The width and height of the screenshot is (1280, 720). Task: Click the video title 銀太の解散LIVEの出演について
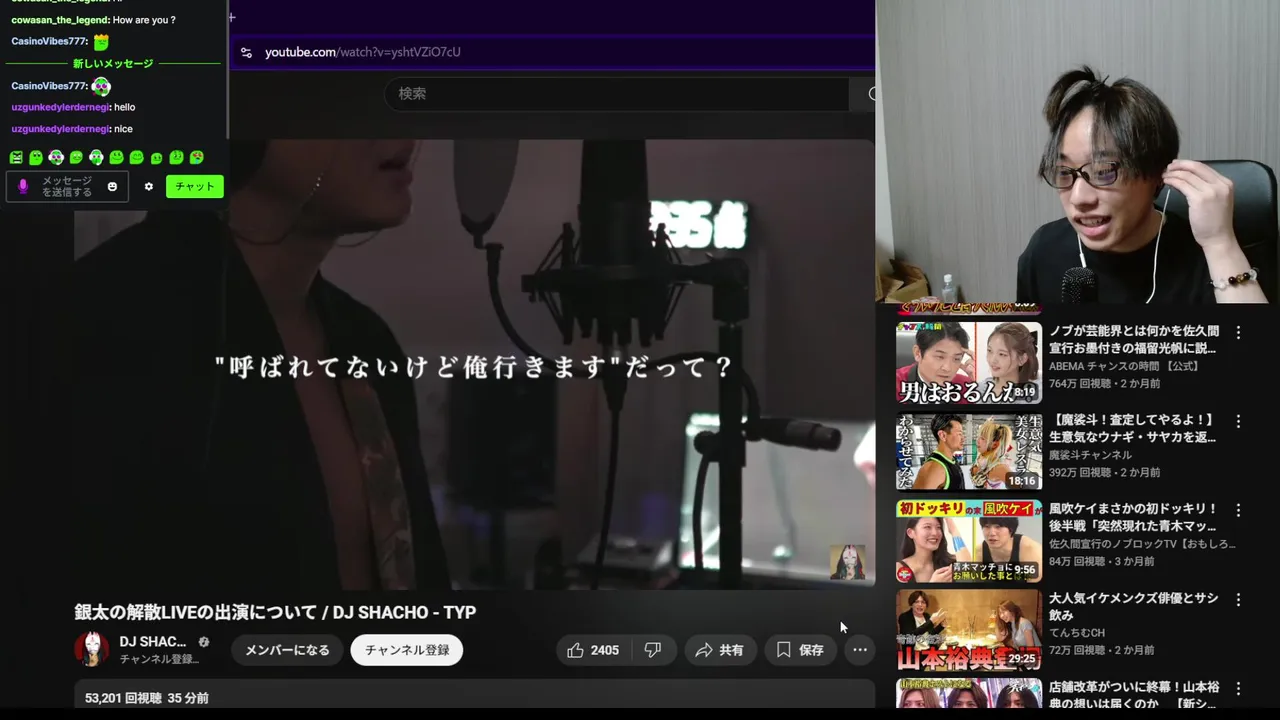275,612
